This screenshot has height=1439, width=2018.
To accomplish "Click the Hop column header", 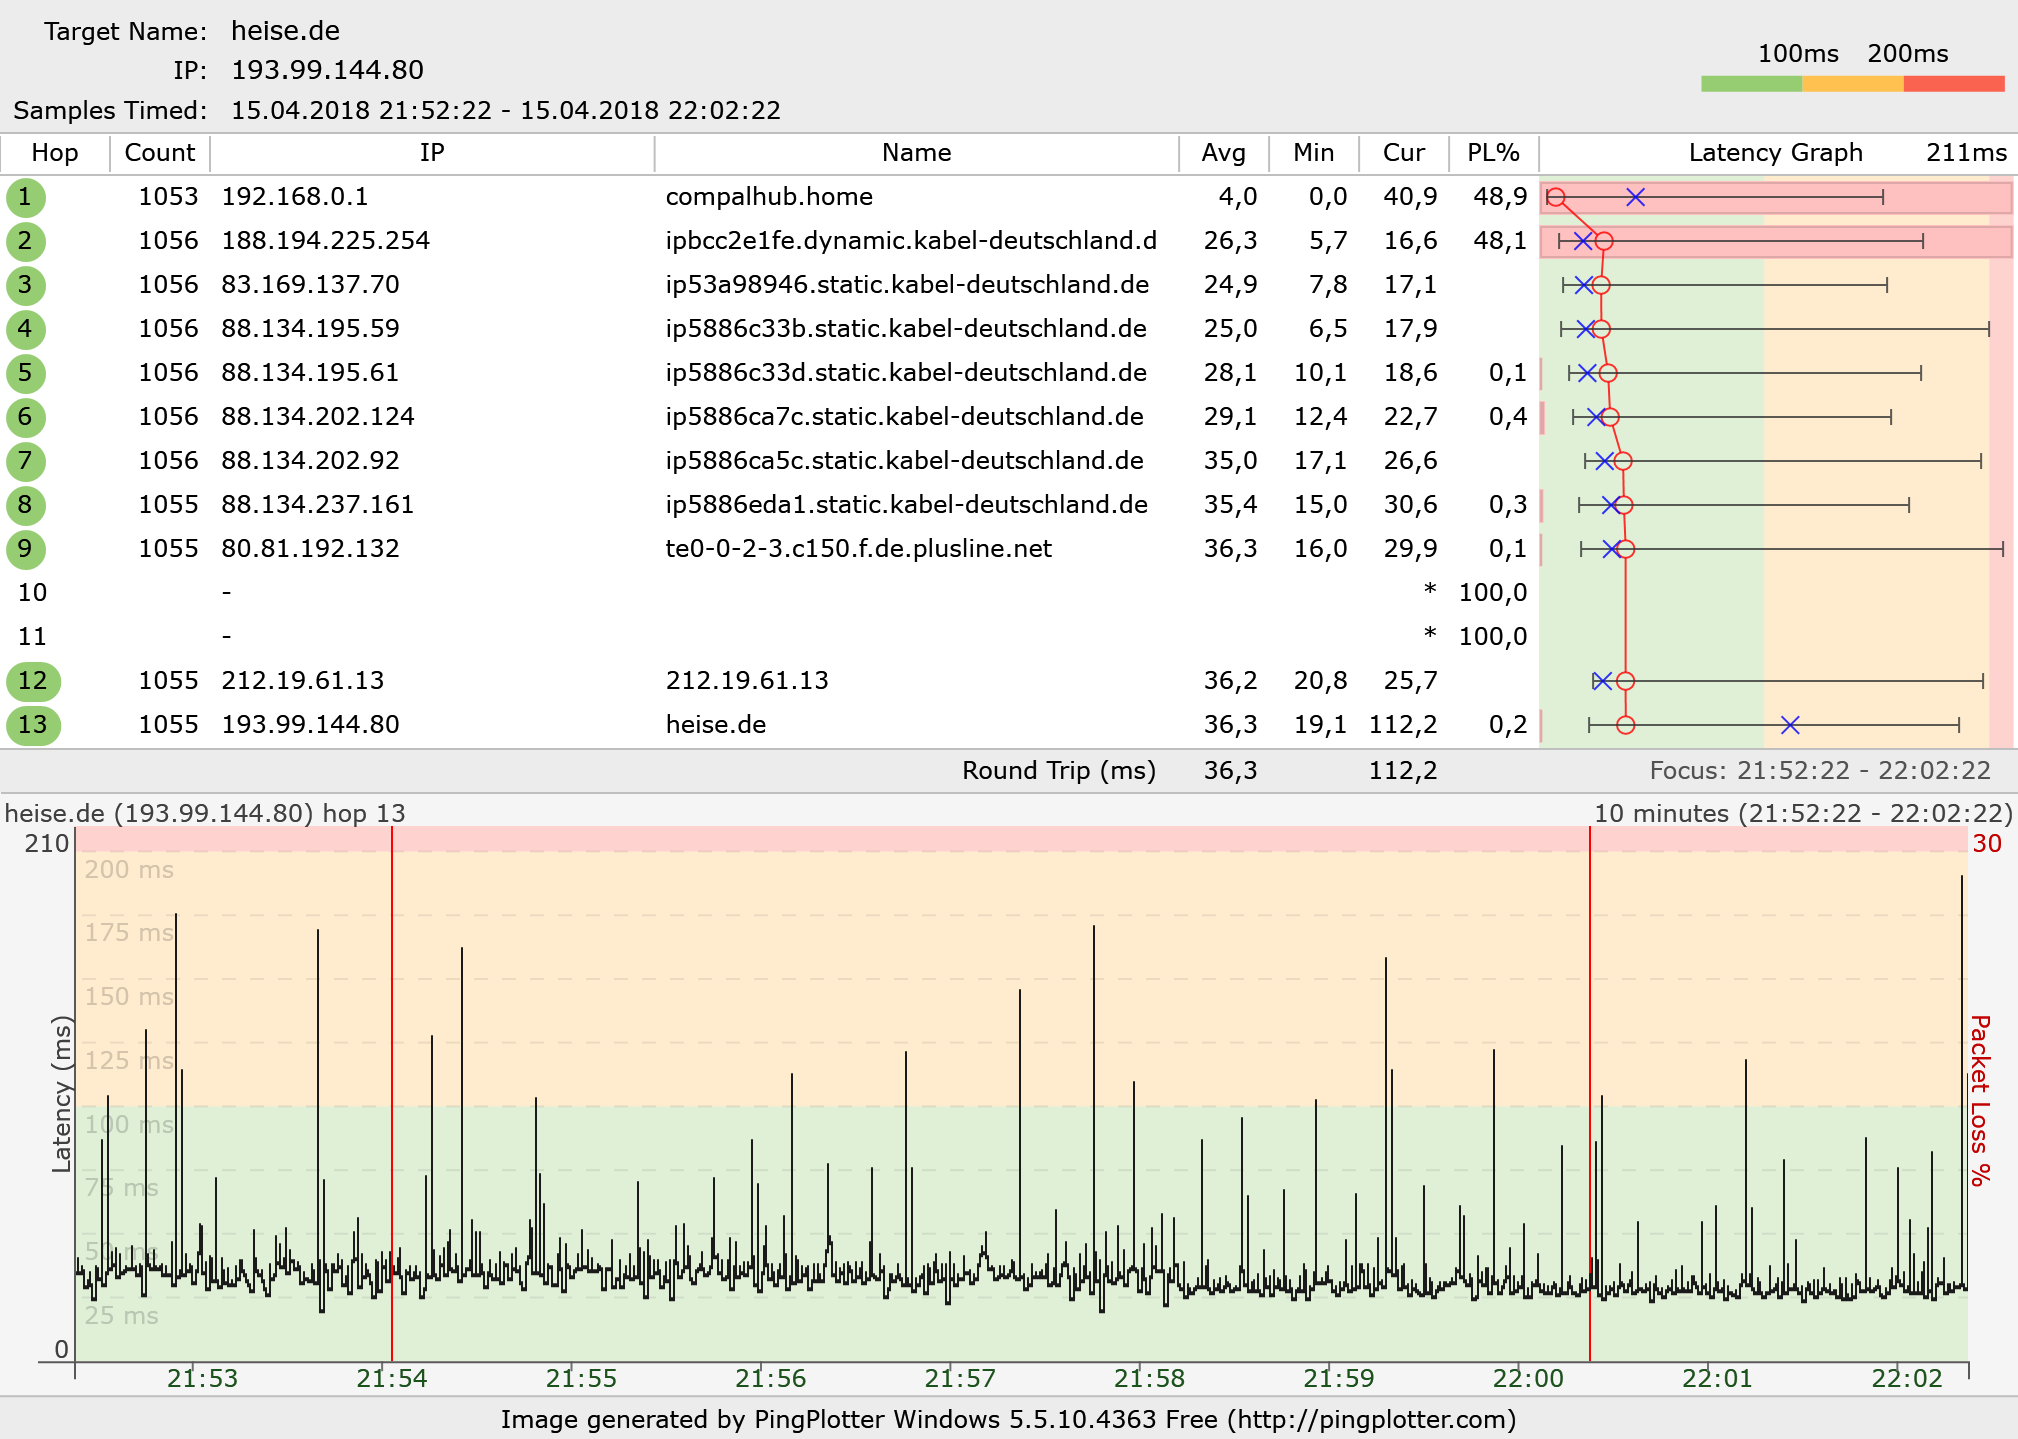I will click(x=55, y=153).
